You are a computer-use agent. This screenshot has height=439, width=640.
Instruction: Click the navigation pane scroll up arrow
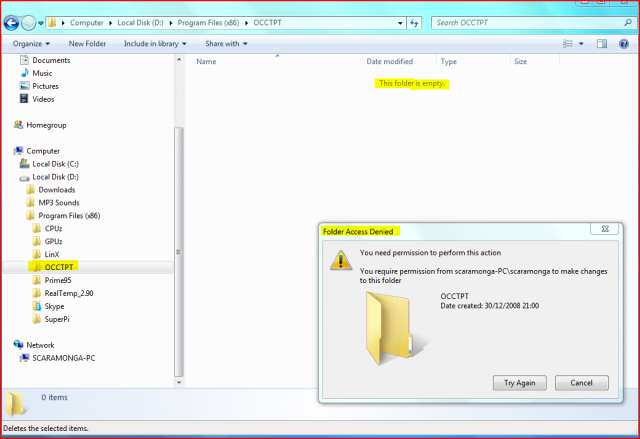point(179,60)
